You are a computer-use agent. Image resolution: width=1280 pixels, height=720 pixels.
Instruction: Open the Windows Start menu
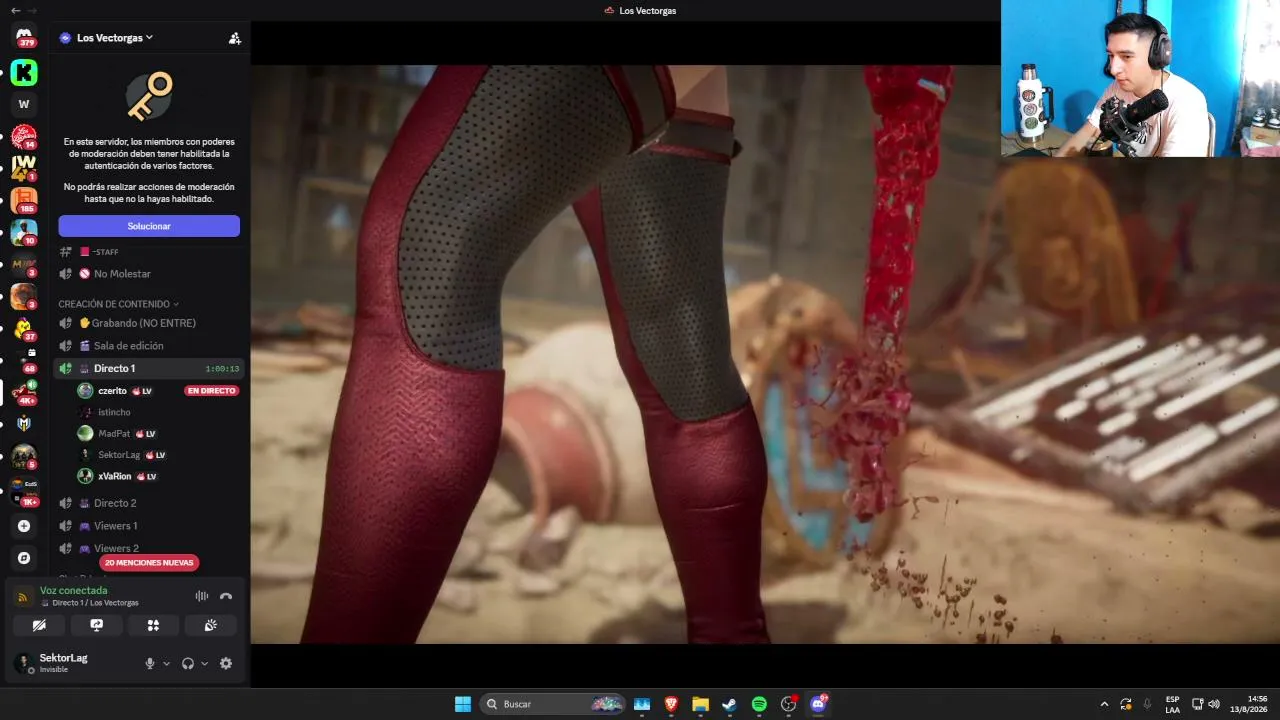[463, 704]
